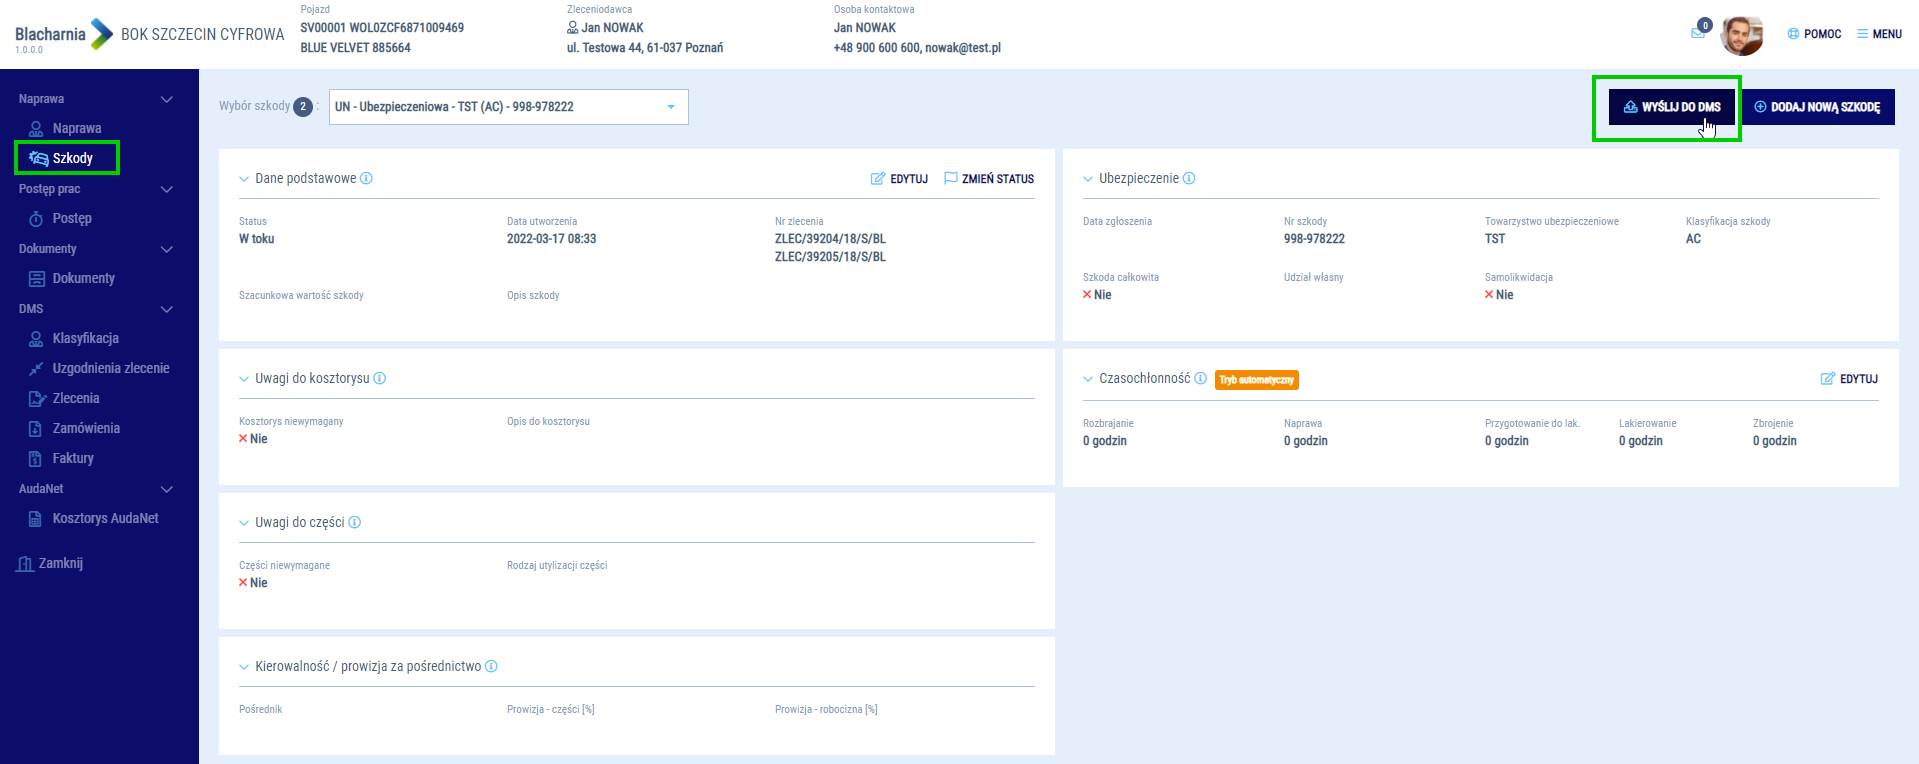Click the info icon next to Ubezpieczenie
Viewport: 1919px width, 764px height.
[1189, 179]
